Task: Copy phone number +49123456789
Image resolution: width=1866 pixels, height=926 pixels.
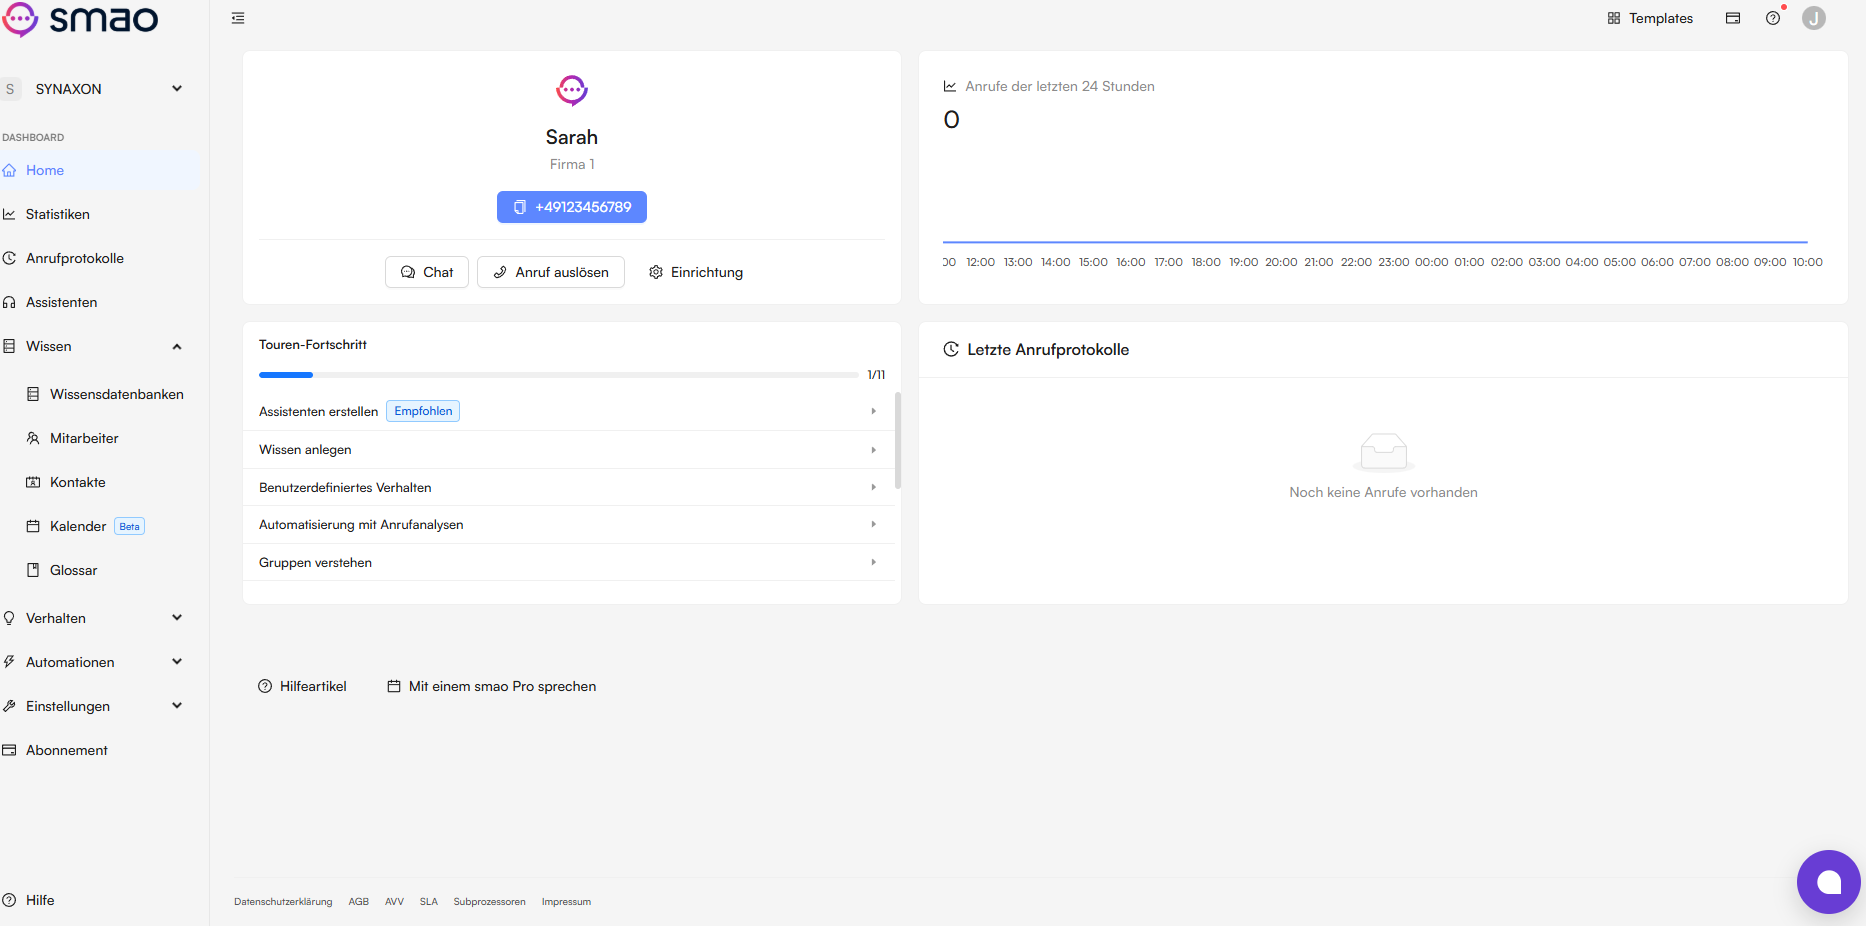Action: 572,207
